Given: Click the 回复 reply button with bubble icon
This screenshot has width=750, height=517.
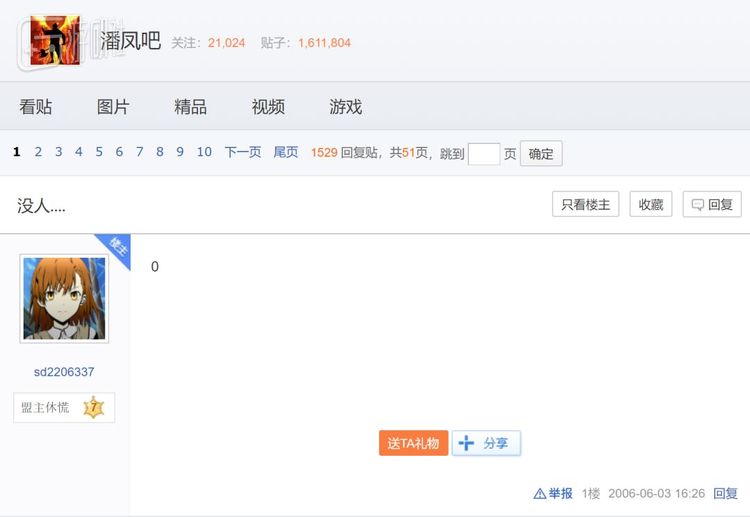Looking at the screenshot, I should 712,205.
